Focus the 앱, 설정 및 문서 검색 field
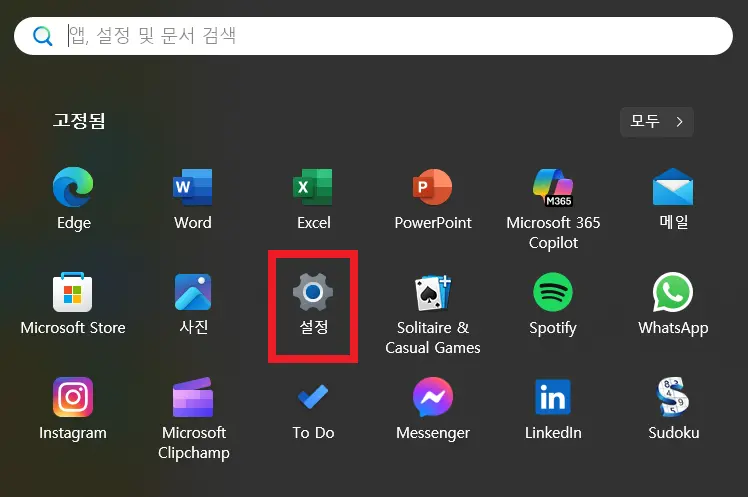The width and height of the screenshot is (748, 497). (373, 36)
